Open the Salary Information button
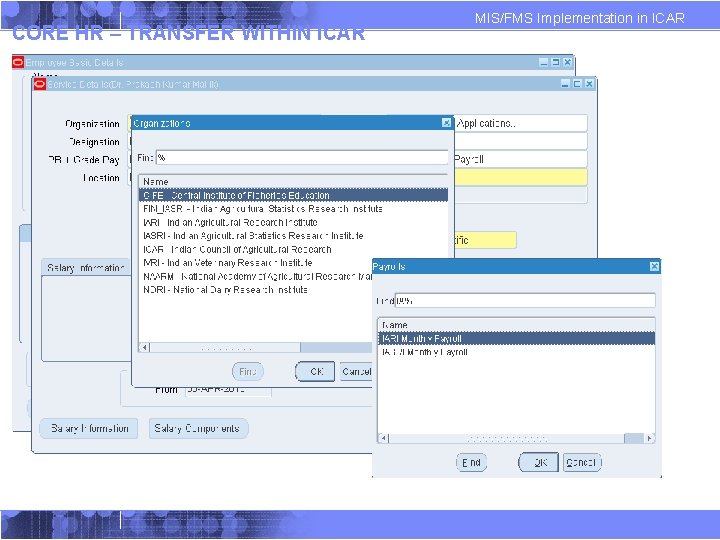Image resolution: width=720 pixels, height=540 pixels. pos(89,428)
